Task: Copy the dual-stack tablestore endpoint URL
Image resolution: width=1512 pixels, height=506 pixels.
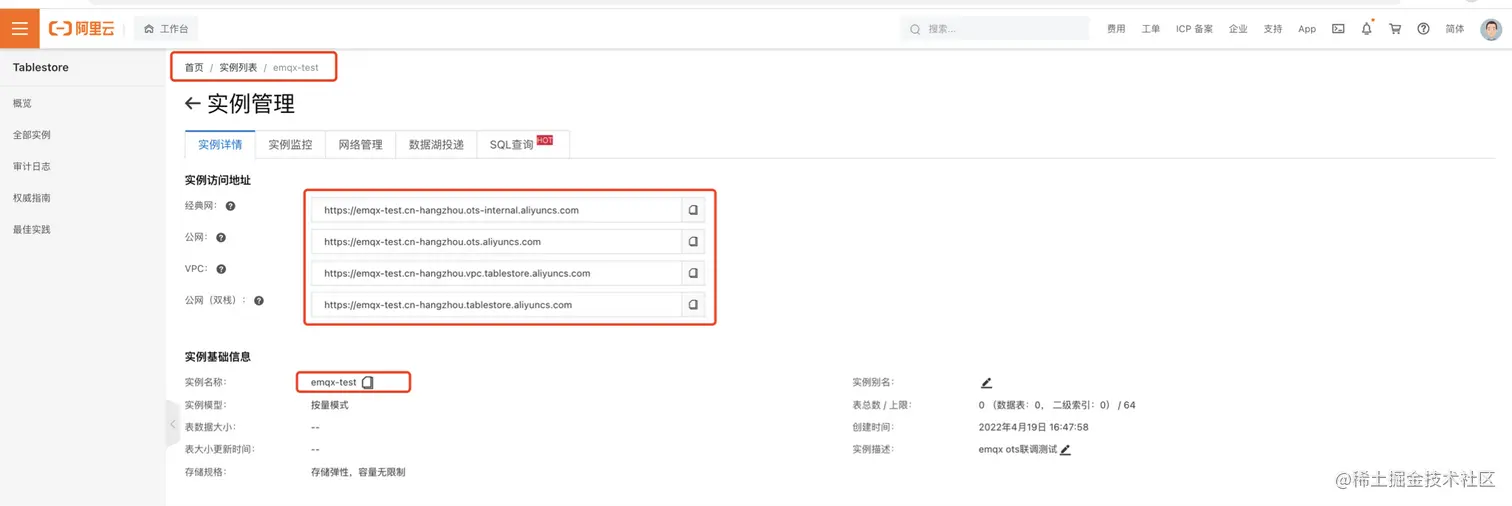Action: click(693, 304)
